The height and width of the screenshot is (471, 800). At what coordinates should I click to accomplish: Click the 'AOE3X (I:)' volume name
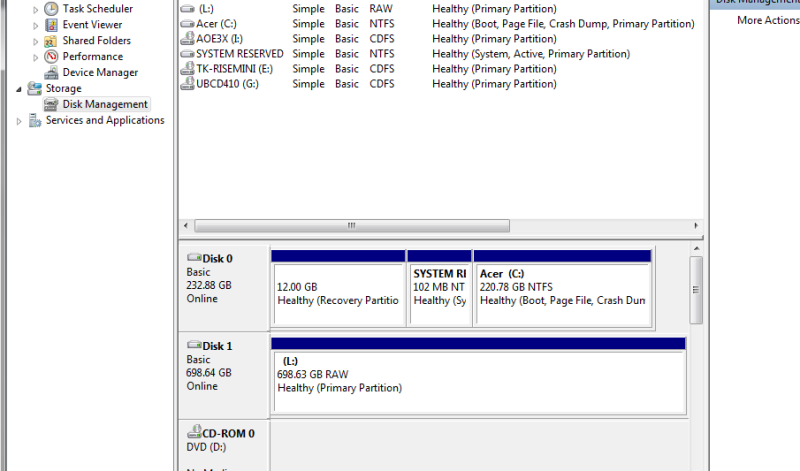[219, 39]
